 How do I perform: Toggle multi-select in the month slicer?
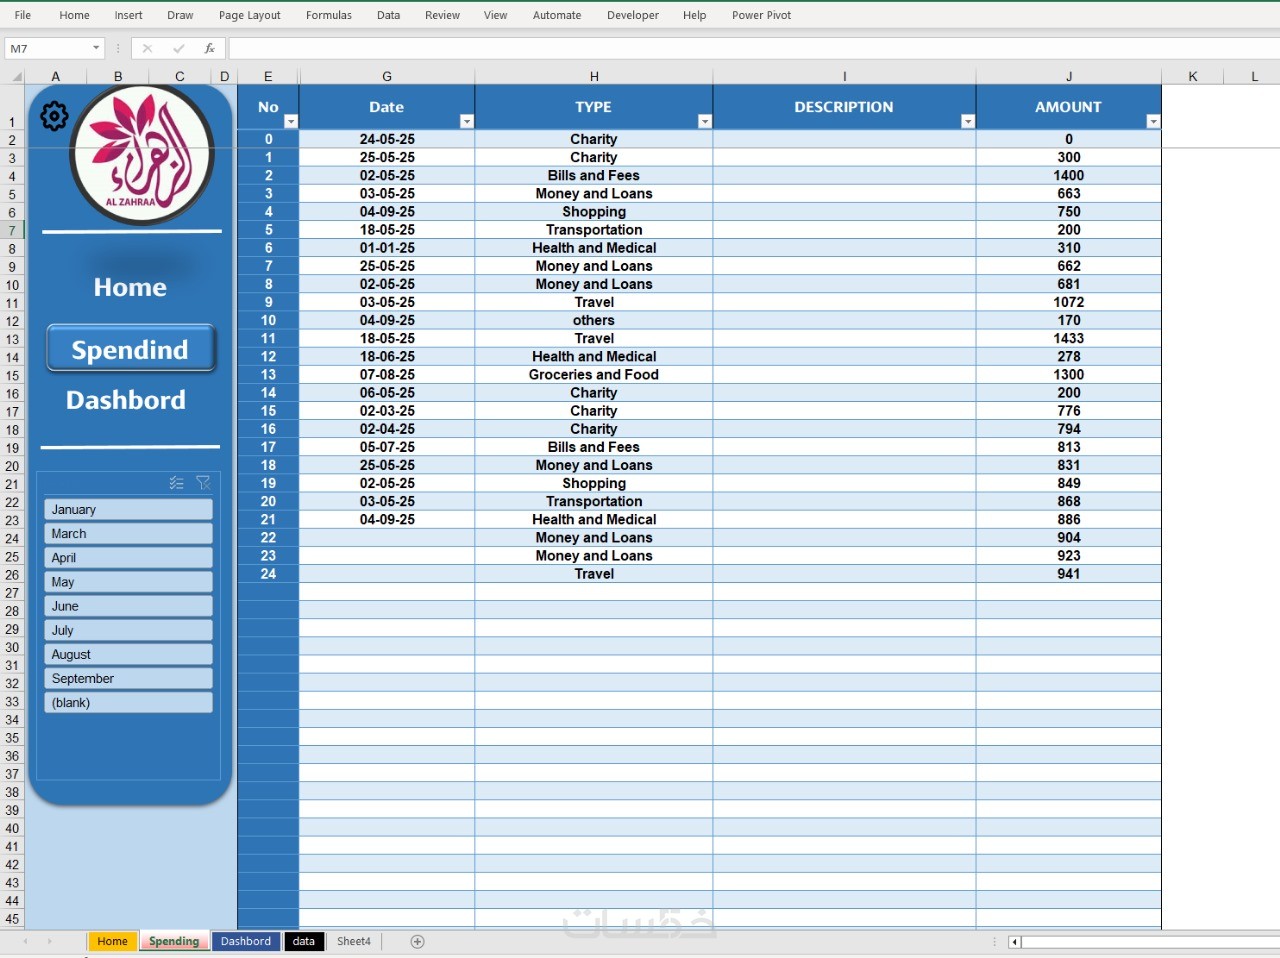point(177,483)
